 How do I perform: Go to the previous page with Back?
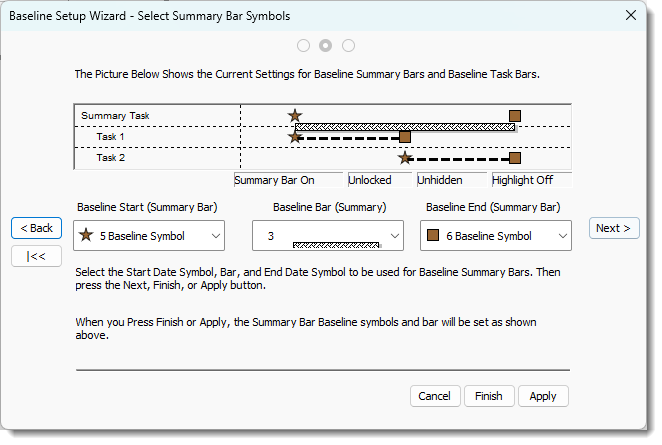(37, 228)
